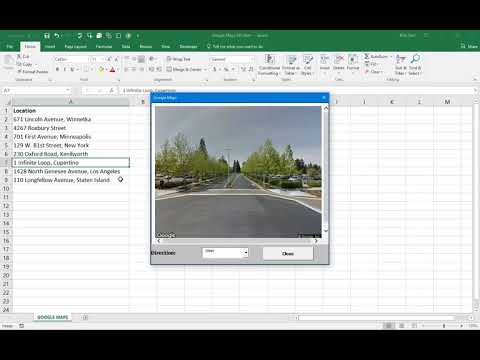Toggle Wrap Text
This screenshot has width=480, height=360.
178,59
